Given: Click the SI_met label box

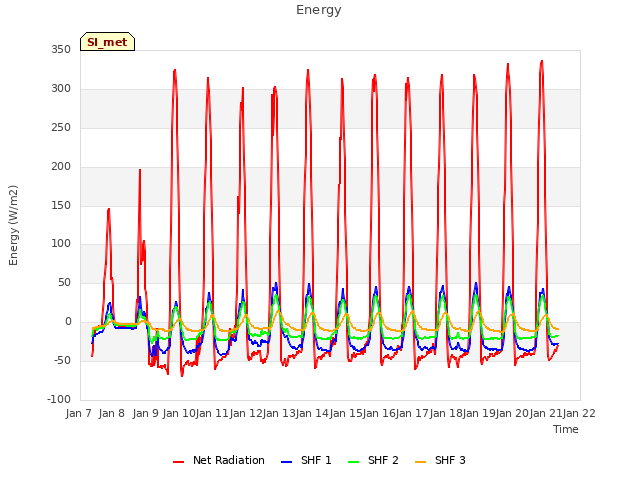Looking at the screenshot, I should coord(107,42).
